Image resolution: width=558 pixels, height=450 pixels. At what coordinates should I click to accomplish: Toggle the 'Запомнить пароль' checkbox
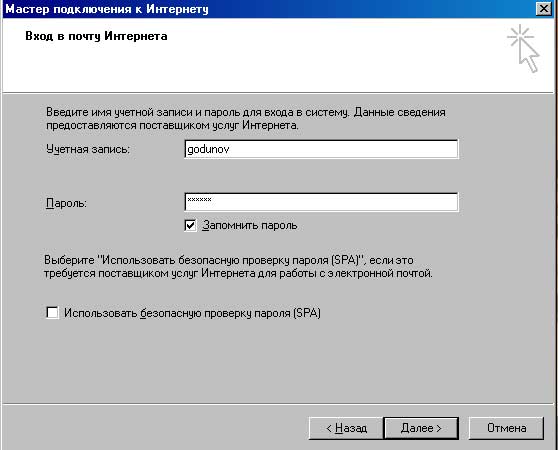tap(190, 225)
